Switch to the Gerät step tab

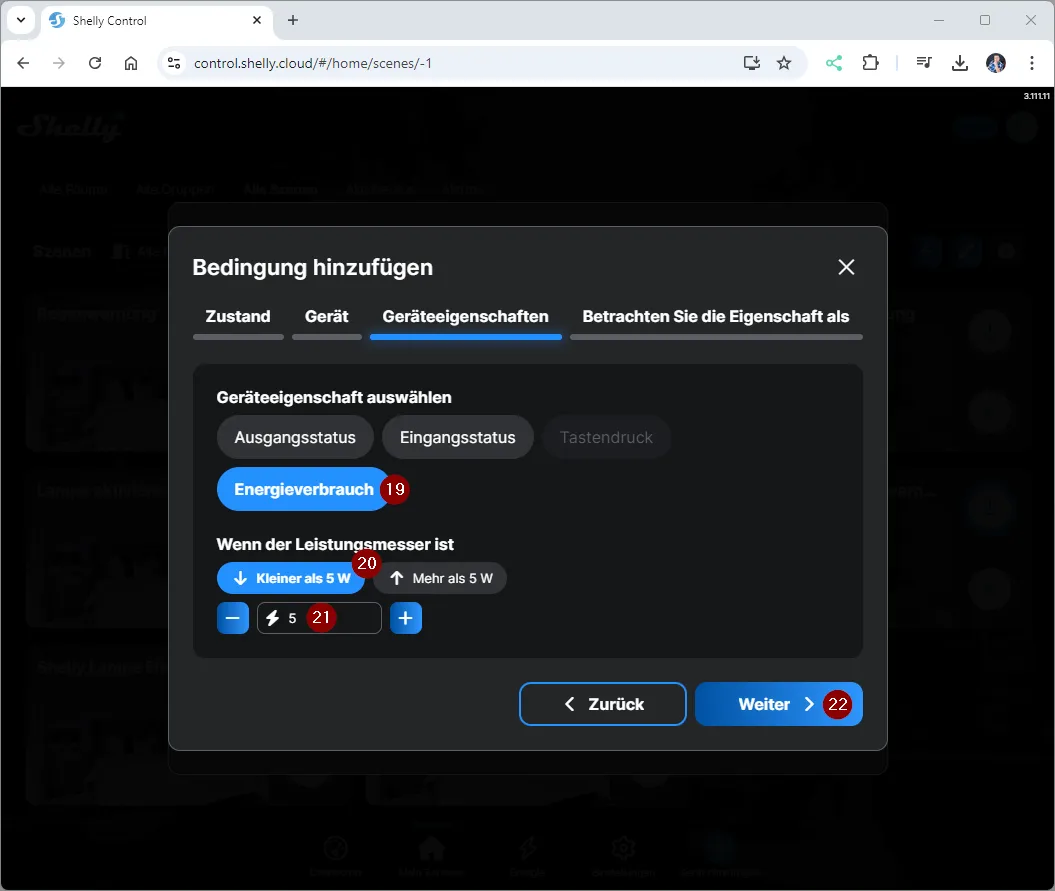(326, 317)
